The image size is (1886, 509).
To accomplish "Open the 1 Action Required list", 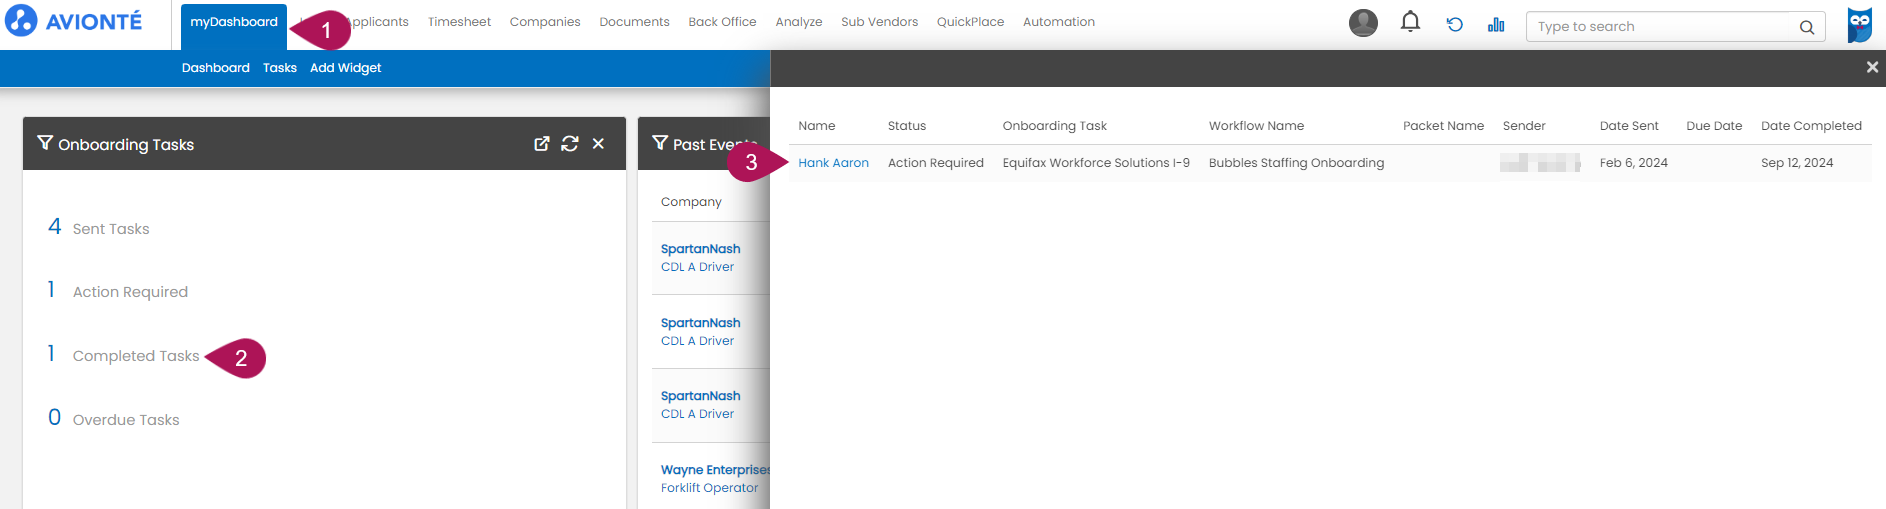I will point(118,291).
